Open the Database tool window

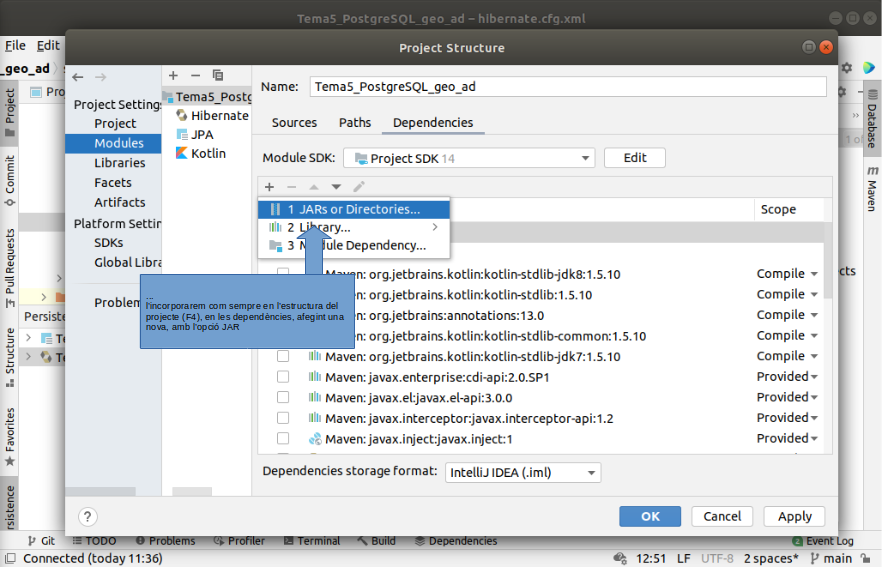pos(872,119)
